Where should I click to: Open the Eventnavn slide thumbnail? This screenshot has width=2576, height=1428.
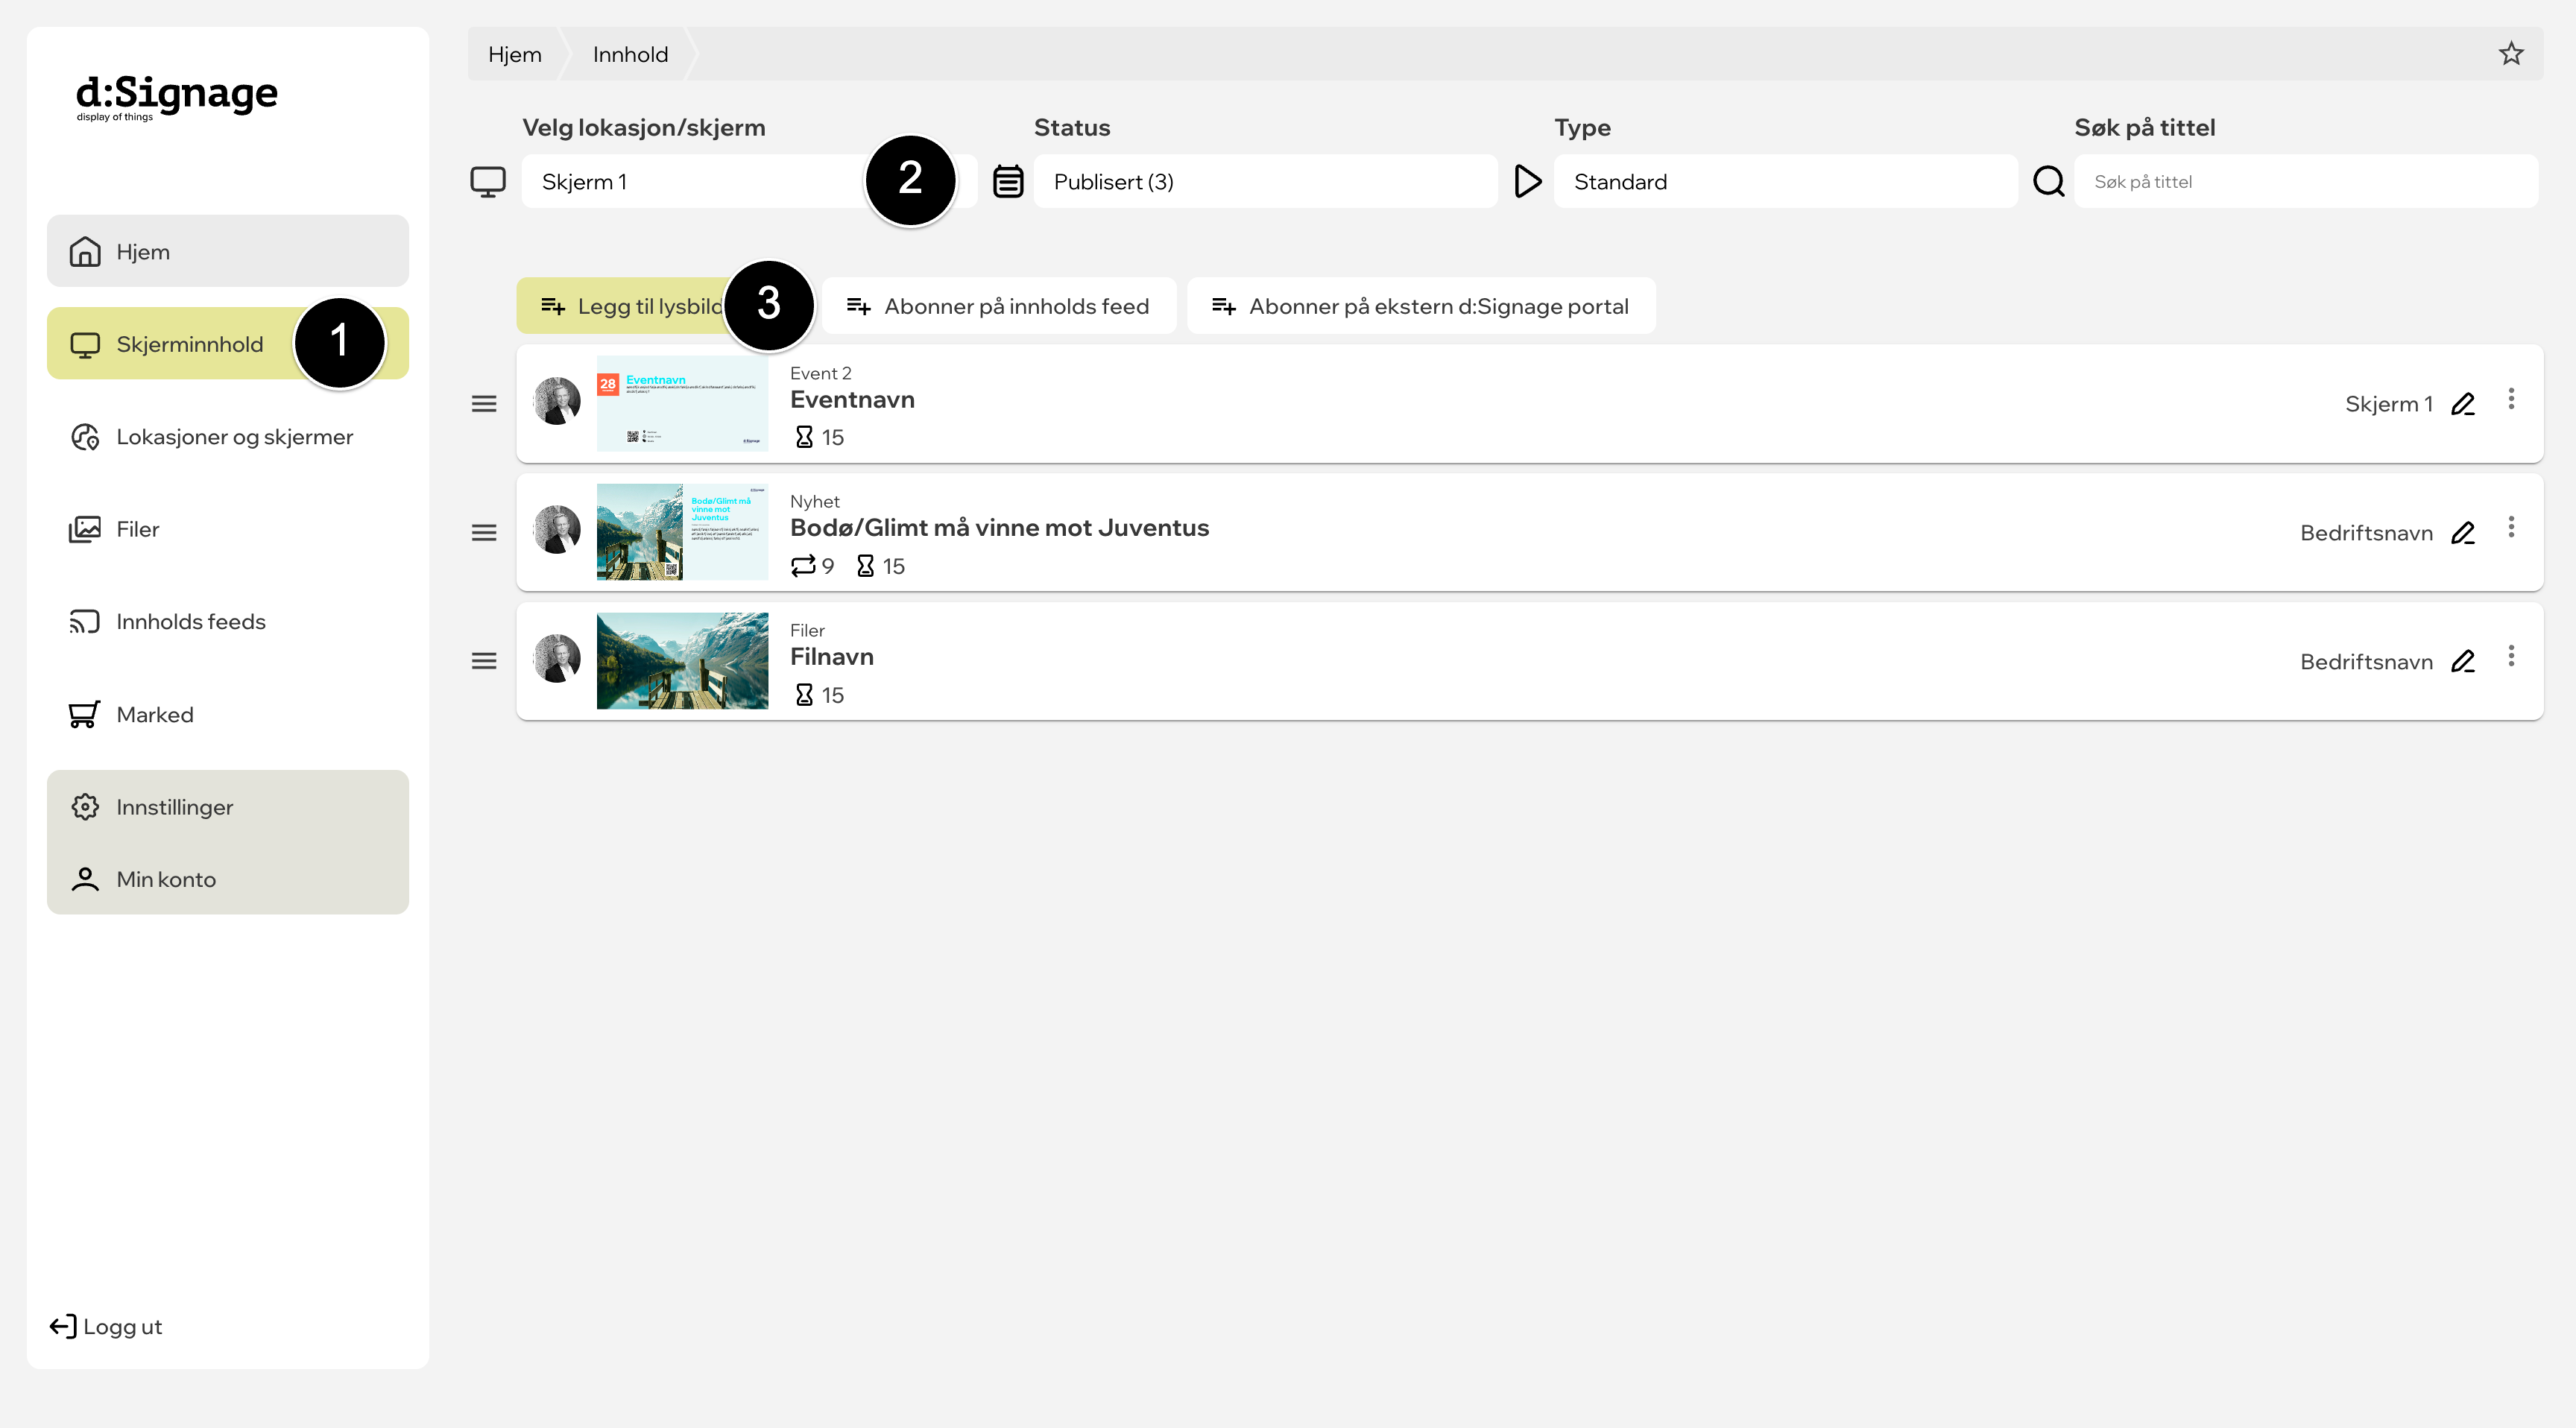click(683, 404)
